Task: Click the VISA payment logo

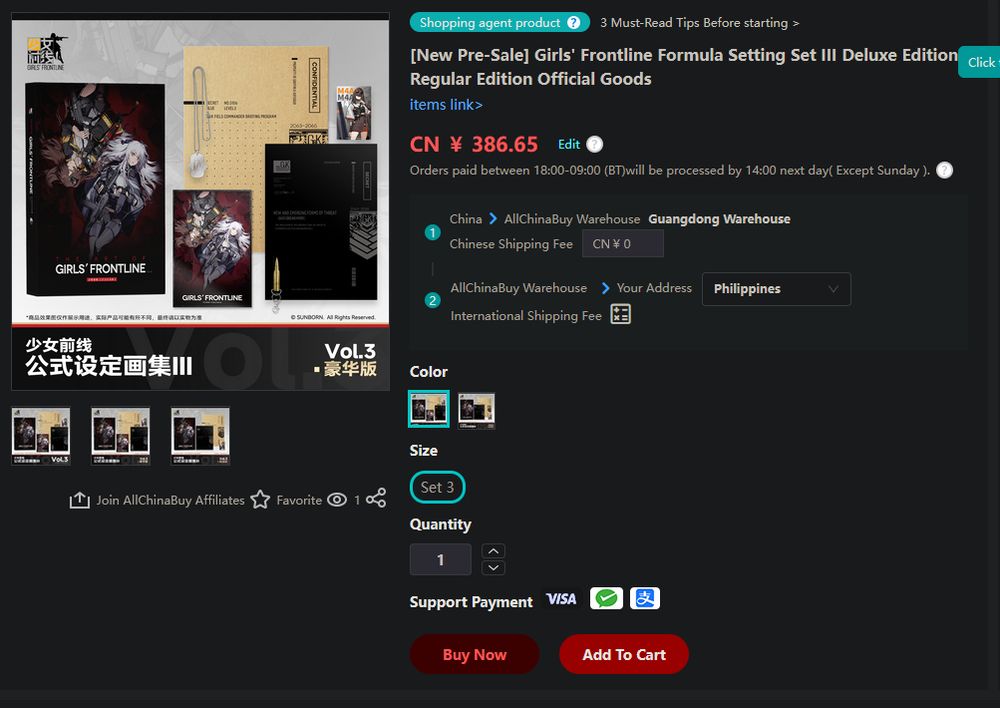Action: pos(561,599)
